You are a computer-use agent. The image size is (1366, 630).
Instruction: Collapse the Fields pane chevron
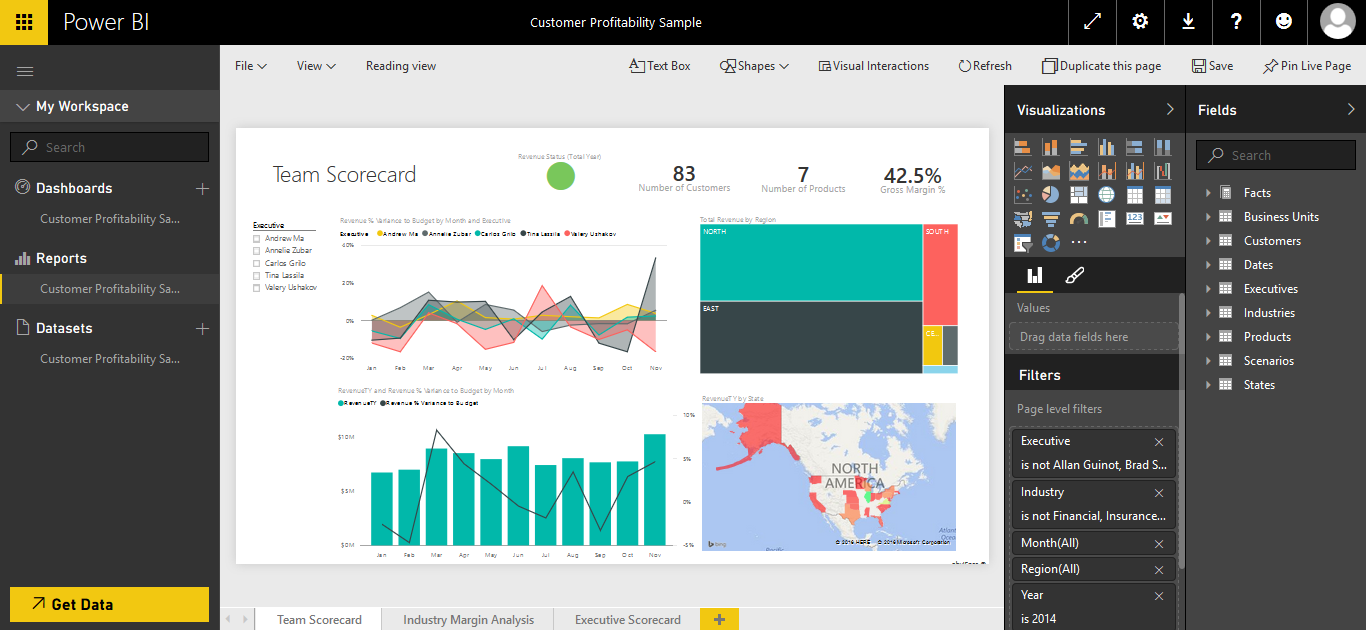[x=1351, y=109]
